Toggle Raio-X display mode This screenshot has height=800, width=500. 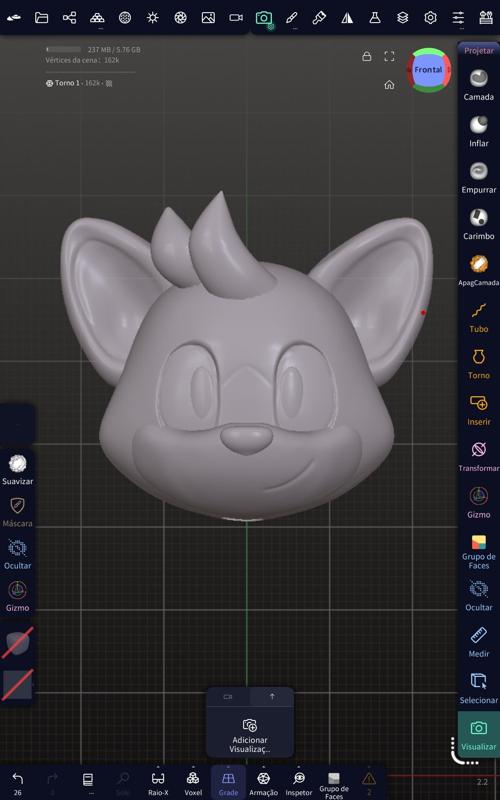(x=158, y=783)
